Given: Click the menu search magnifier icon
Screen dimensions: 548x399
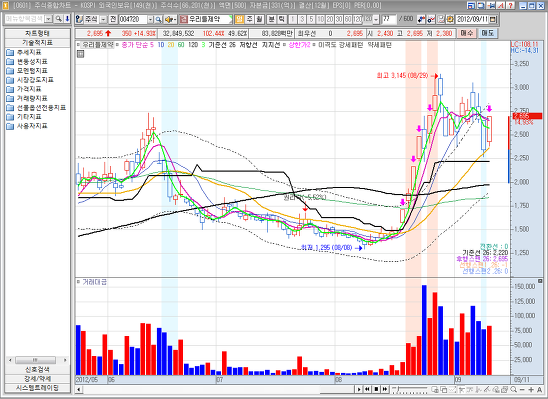Looking at the screenshot, I should click(58, 19).
